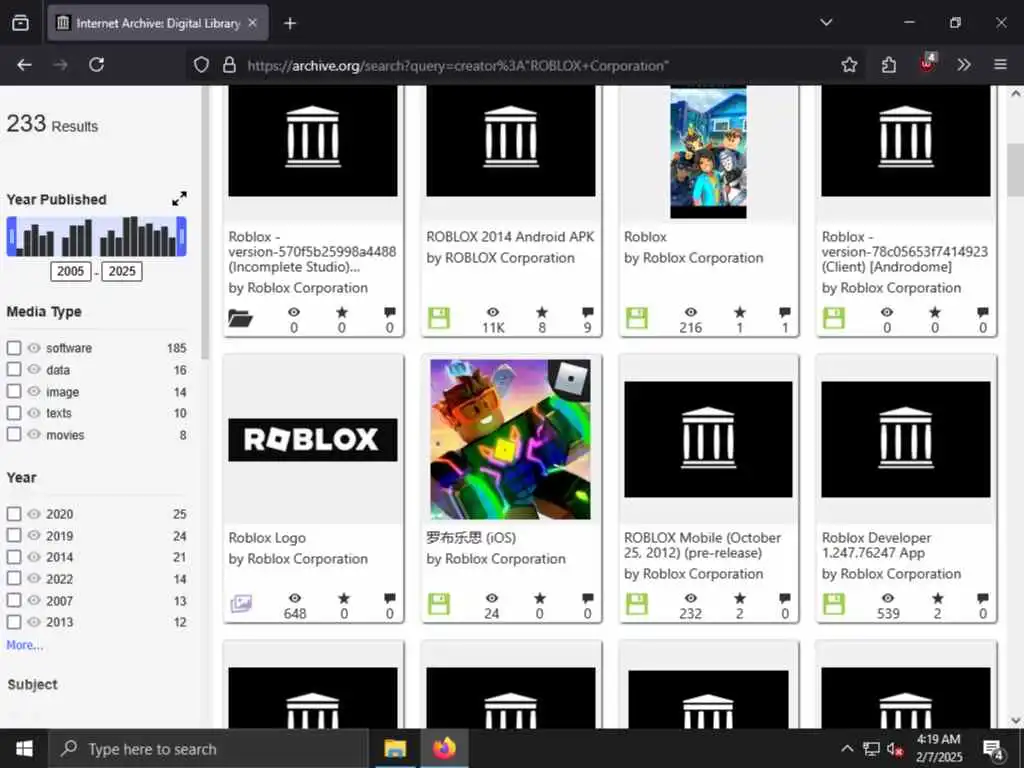Viewport: 1024px width, 768px height.
Task: Open the Firefox hamburger menu
Action: click(x=1000, y=65)
